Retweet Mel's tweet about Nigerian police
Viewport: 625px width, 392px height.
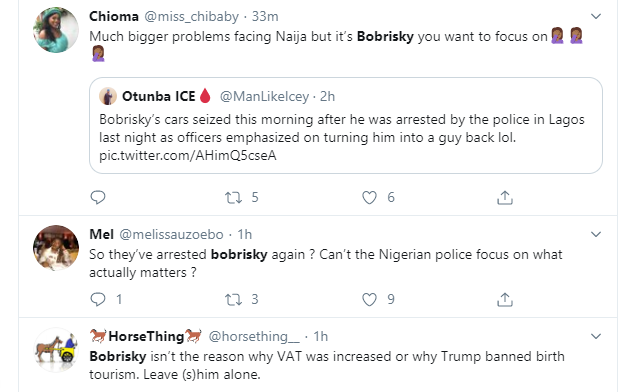point(234,299)
